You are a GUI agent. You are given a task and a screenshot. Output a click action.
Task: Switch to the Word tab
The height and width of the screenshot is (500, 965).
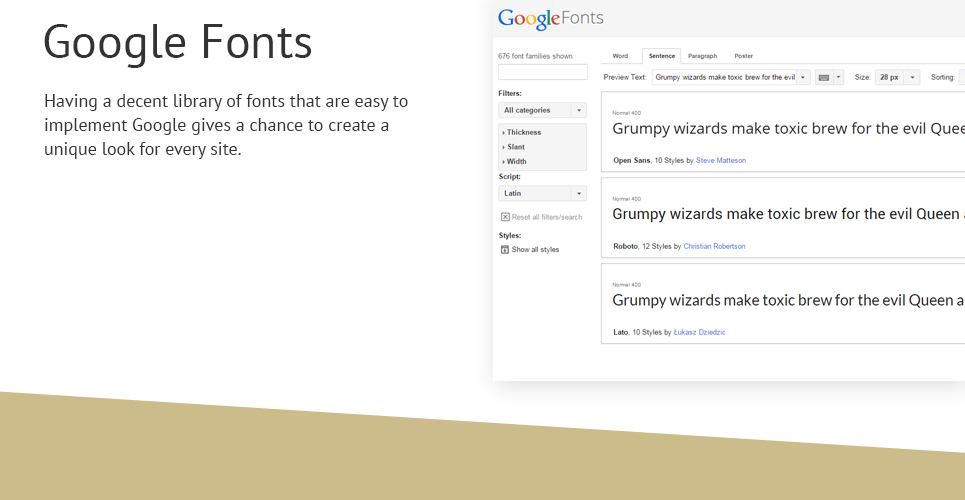pos(620,56)
